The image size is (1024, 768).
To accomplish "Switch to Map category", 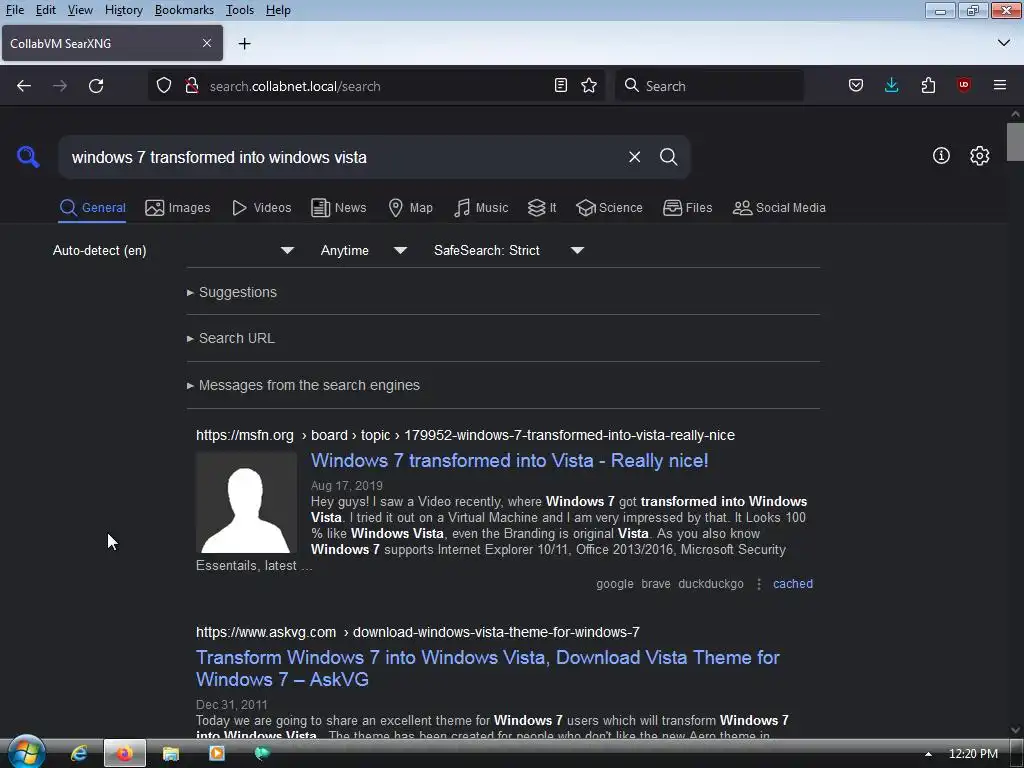I will (x=411, y=208).
